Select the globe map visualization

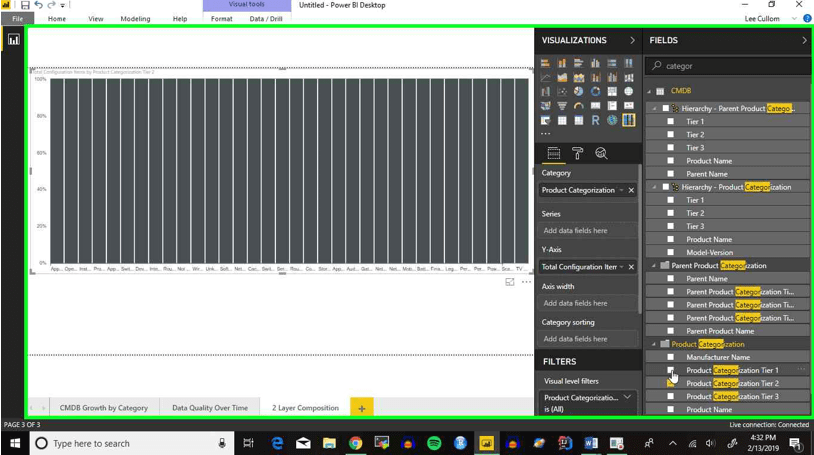click(x=629, y=91)
